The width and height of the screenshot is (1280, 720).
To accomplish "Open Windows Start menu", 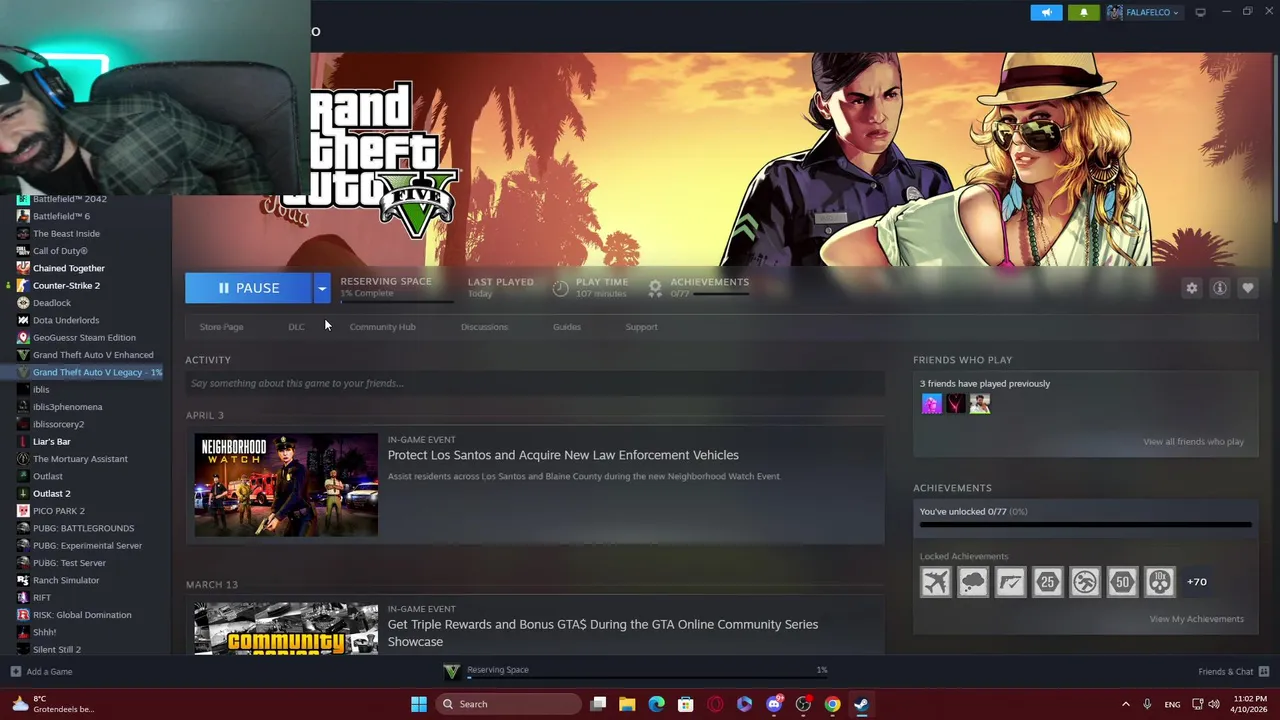I will [x=419, y=704].
